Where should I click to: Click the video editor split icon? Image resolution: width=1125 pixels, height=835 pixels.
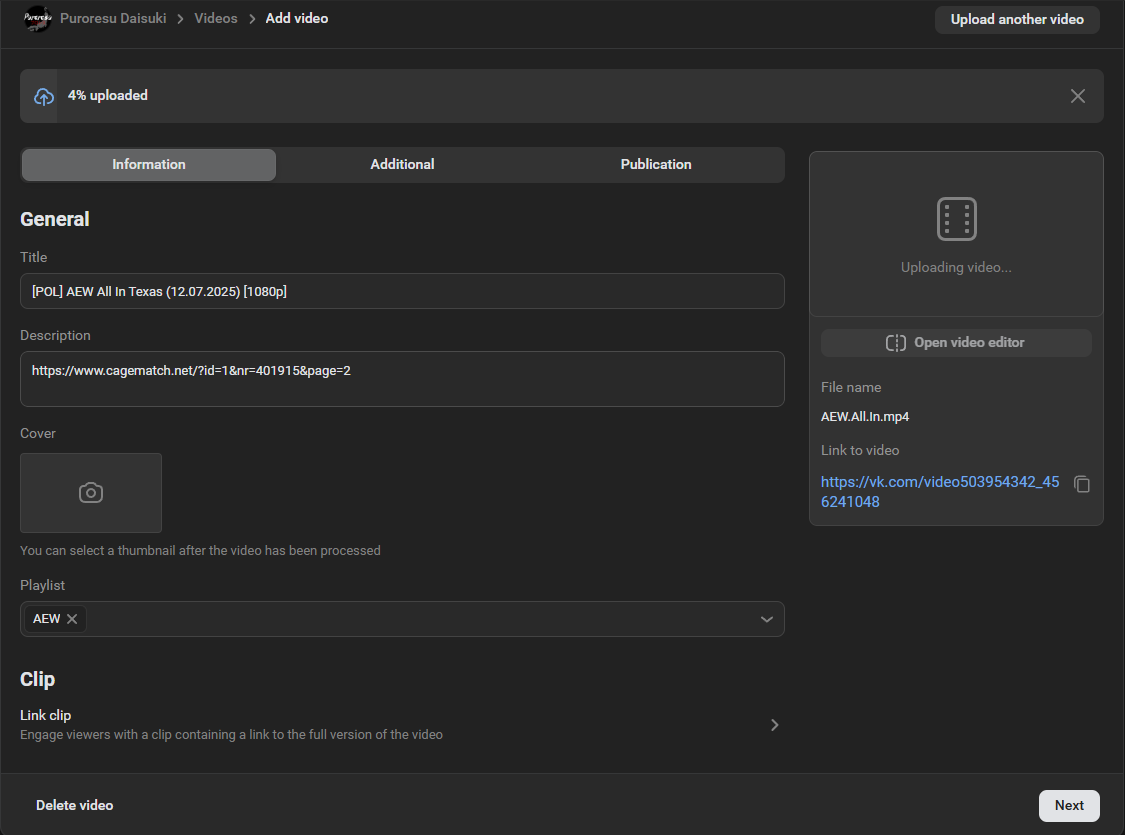click(895, 343)
